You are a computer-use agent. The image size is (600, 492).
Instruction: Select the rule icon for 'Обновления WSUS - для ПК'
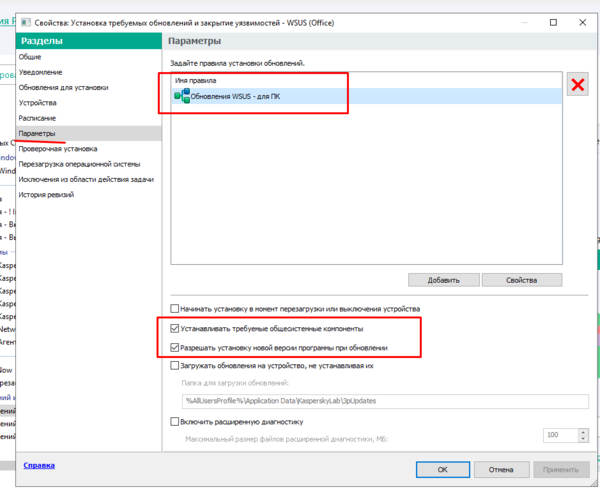pos(182,96)
